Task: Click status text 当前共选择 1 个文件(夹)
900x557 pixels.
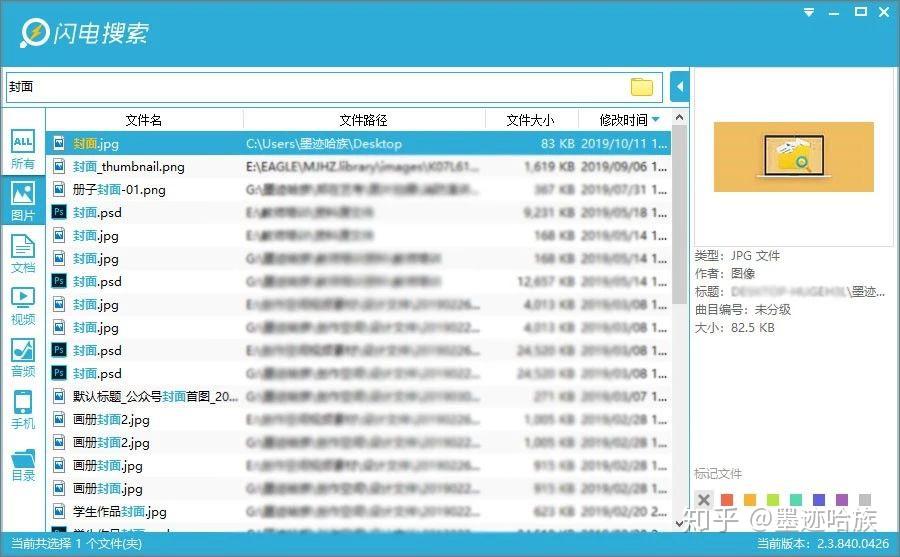Action: (x=76, y=543)
